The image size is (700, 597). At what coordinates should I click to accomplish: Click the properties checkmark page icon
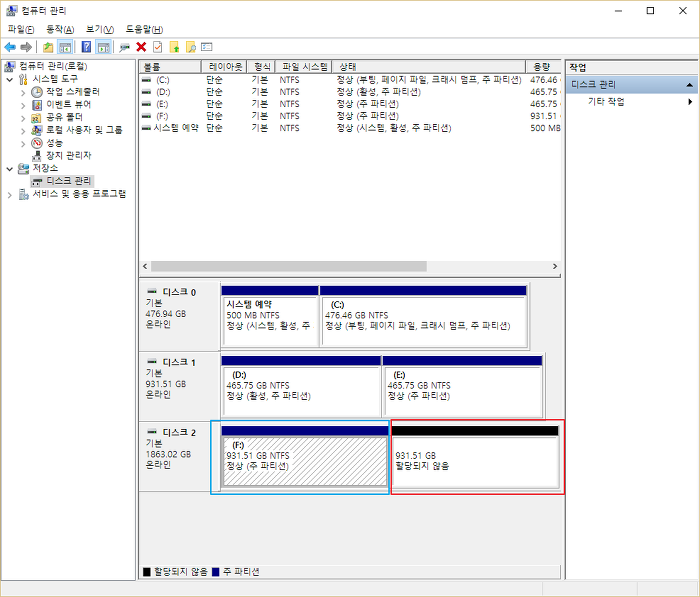click(x=158, y=47)
